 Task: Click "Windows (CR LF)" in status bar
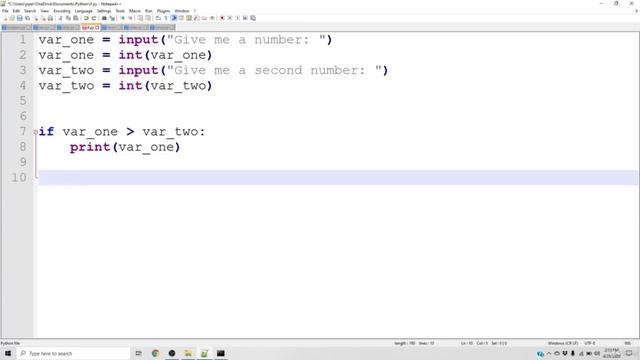click(563, 343)
